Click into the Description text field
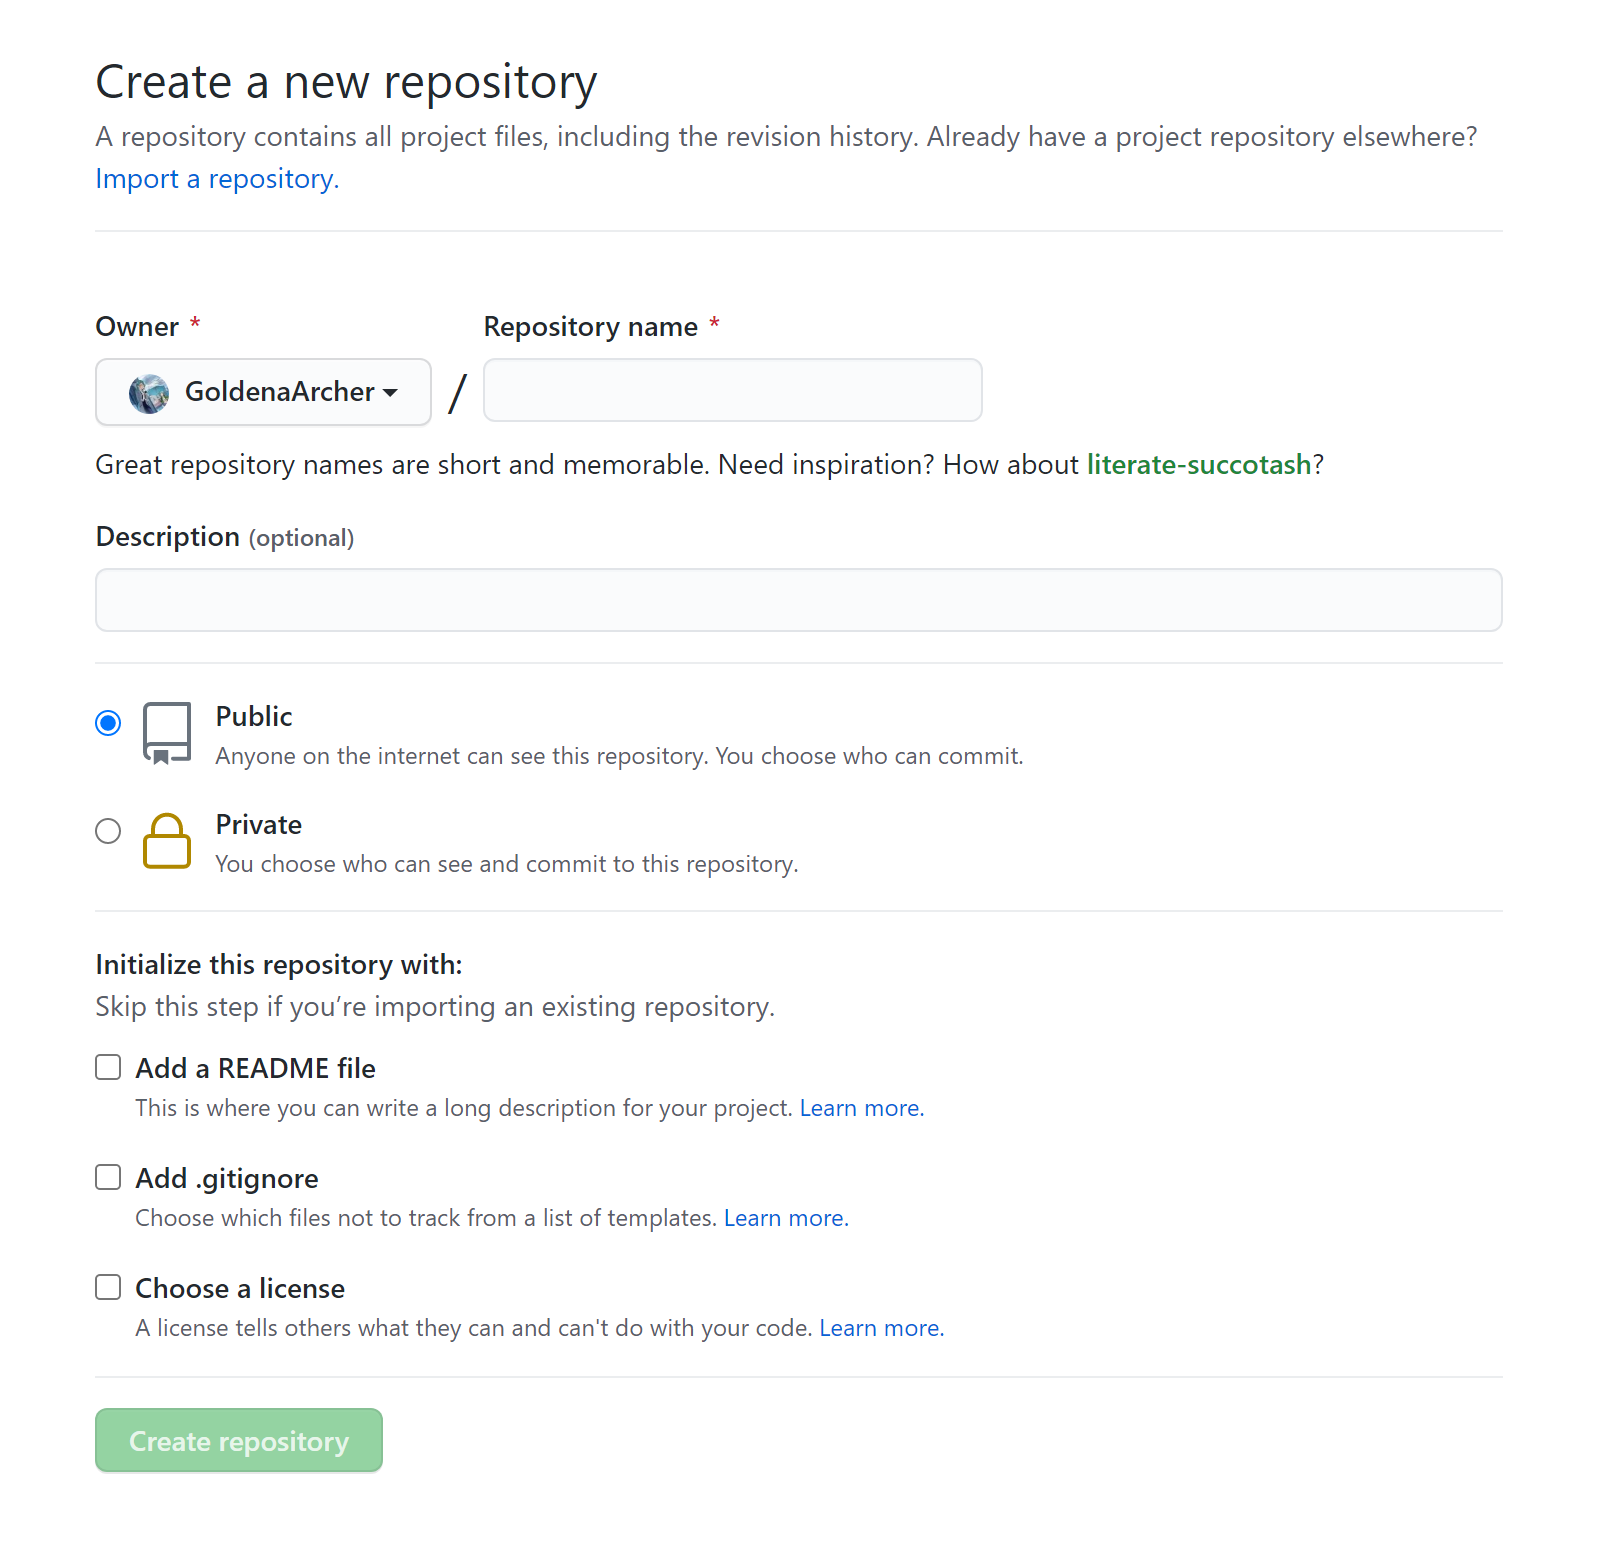Viewport: 1623px width, 1542px height. tap(799, 600)
